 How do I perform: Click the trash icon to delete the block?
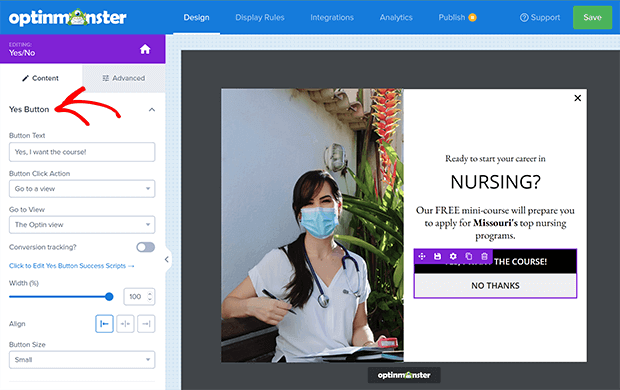tap(484, 256)
